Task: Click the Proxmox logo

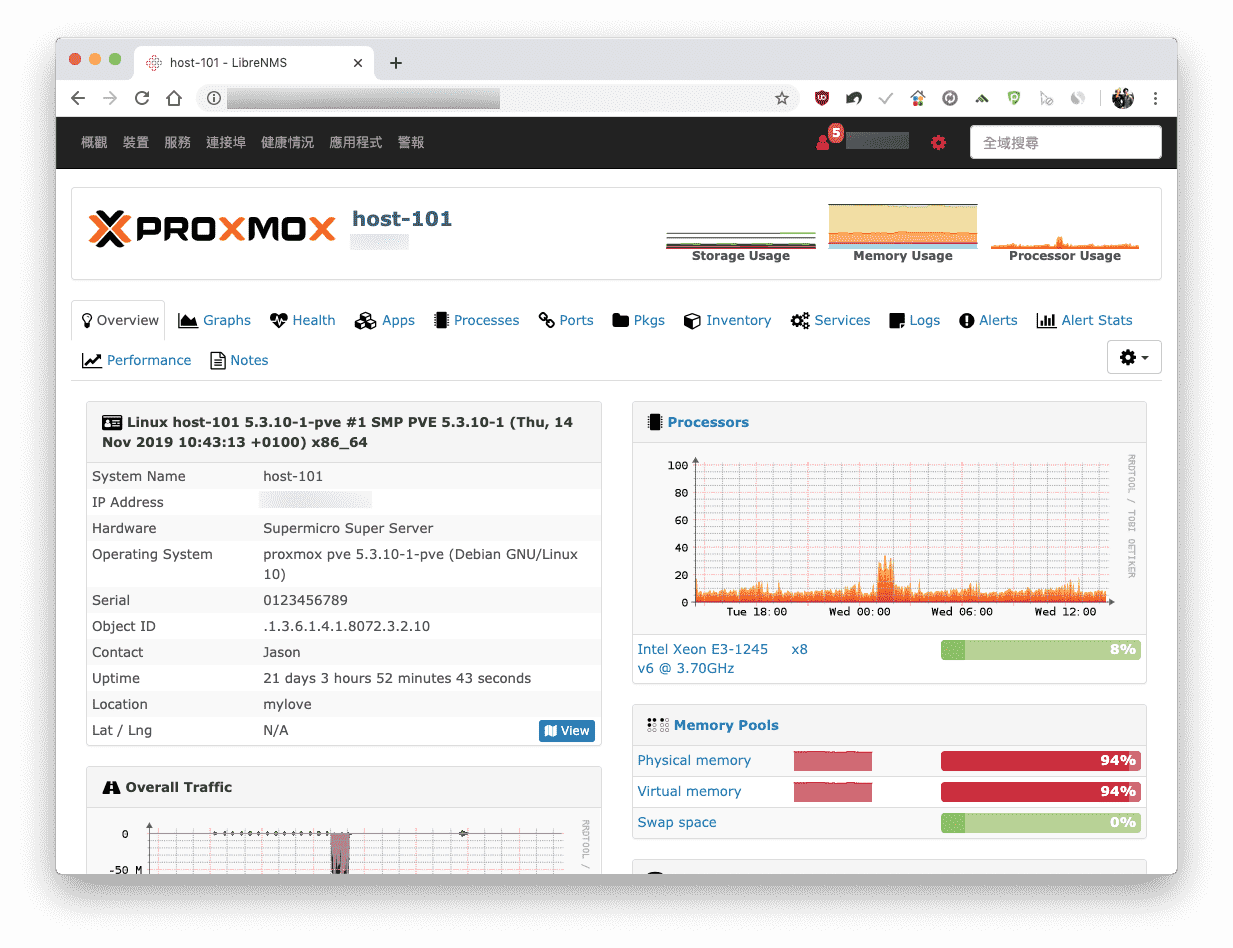Action: 212,229
